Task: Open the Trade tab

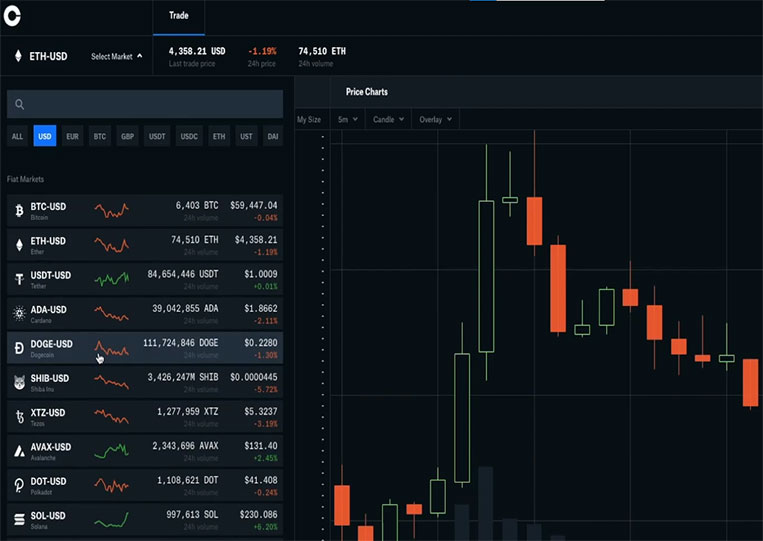Action: tap(179, 16)
